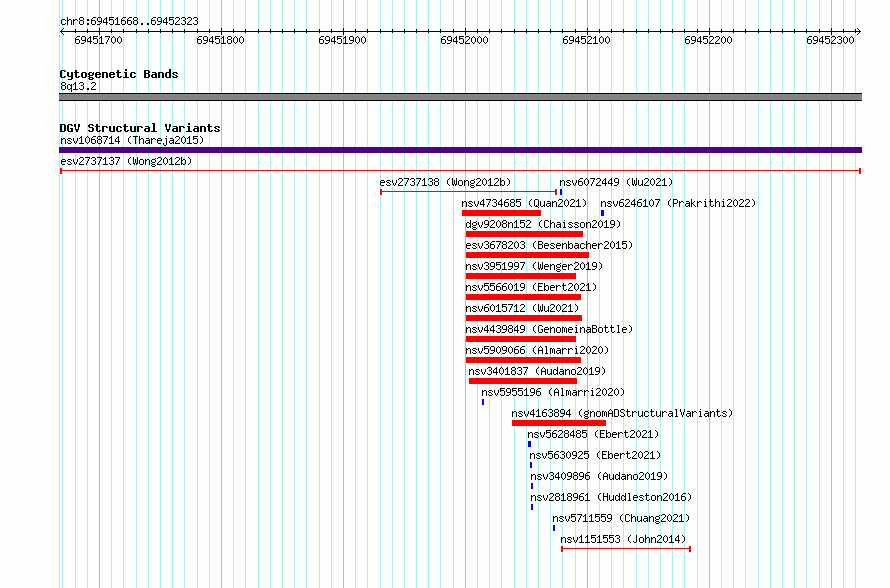
Task: Click the 8q13.2 band label
Action: 78,86
